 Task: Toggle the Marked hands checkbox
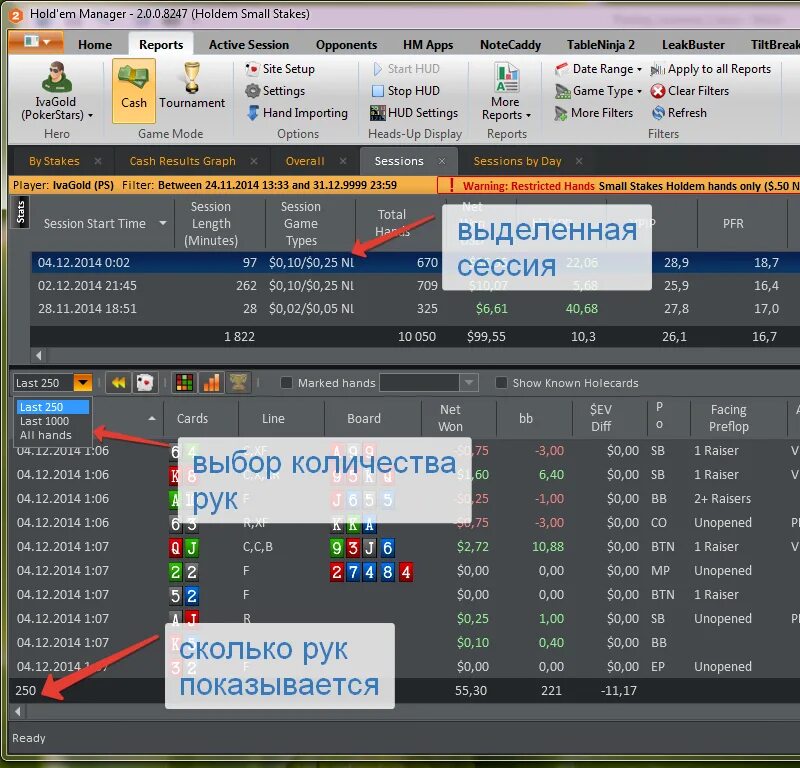point(287,383)
